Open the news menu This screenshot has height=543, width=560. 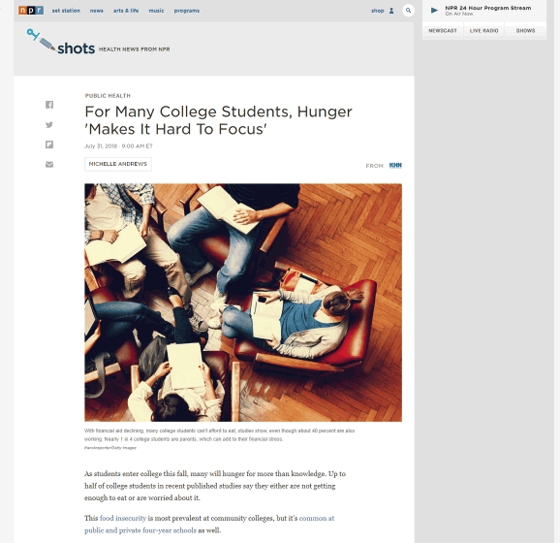(96, 11)
